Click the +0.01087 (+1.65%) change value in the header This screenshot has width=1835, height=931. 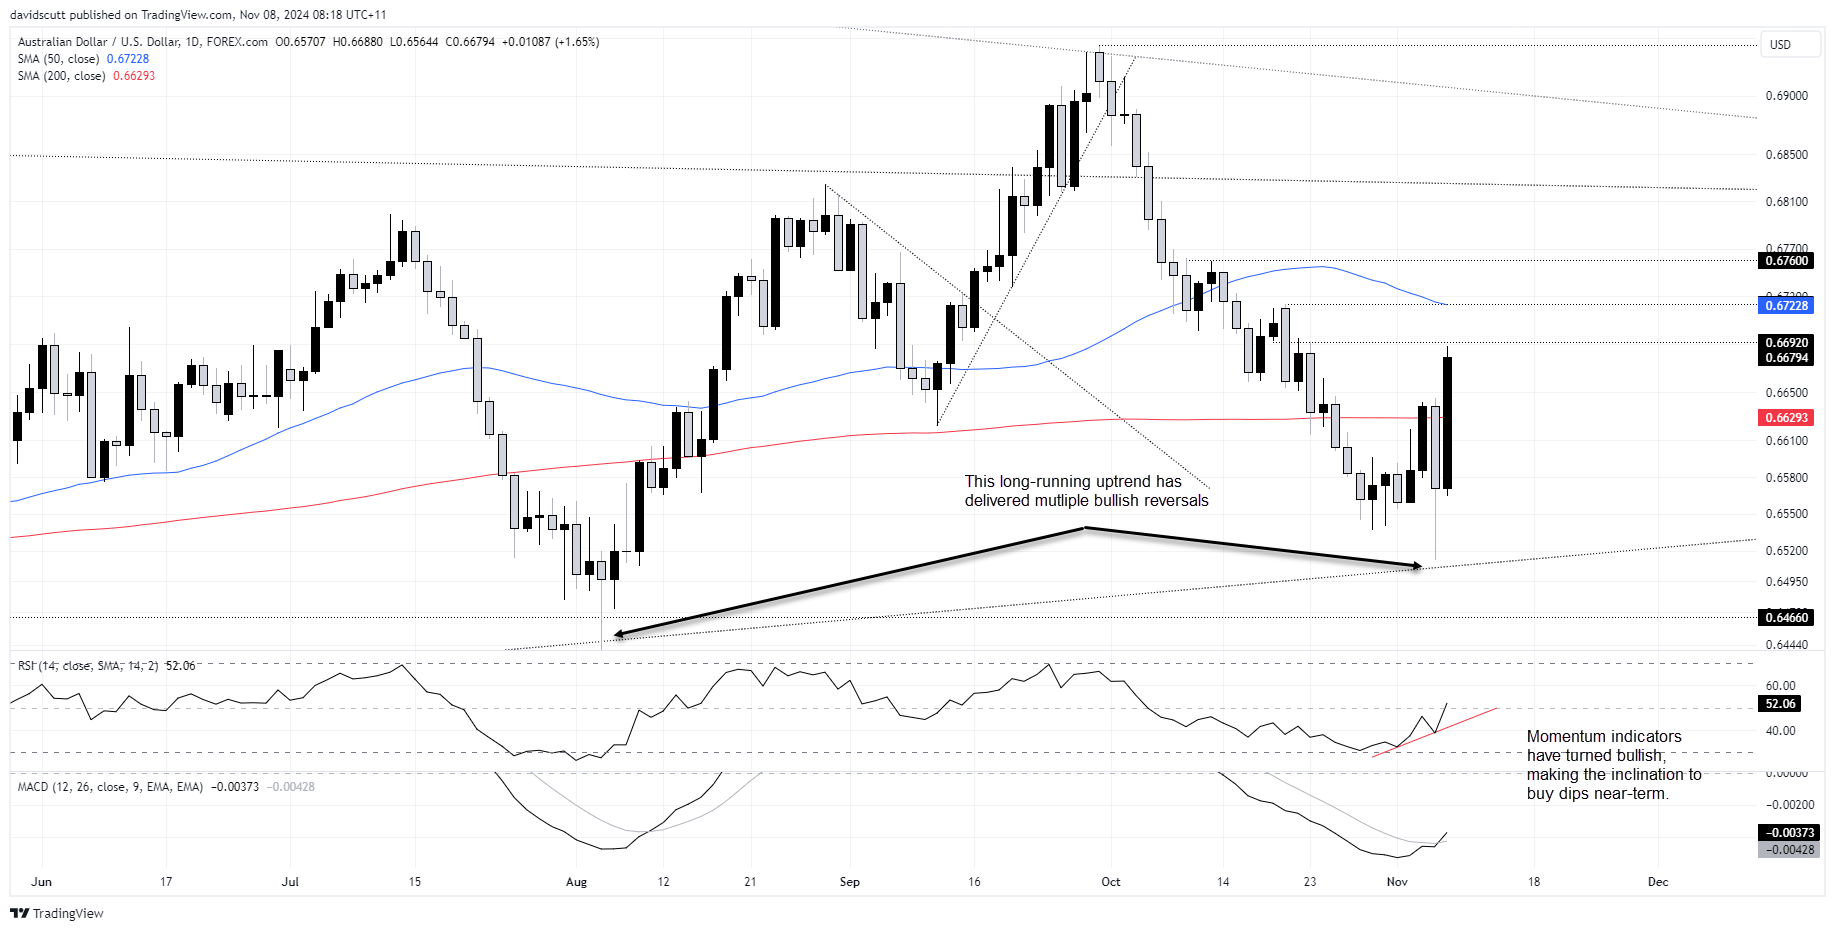click(550, 42)
